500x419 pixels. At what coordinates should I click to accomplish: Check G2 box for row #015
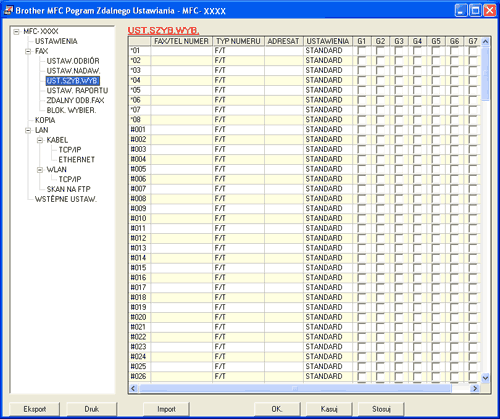tap(380, 268)
